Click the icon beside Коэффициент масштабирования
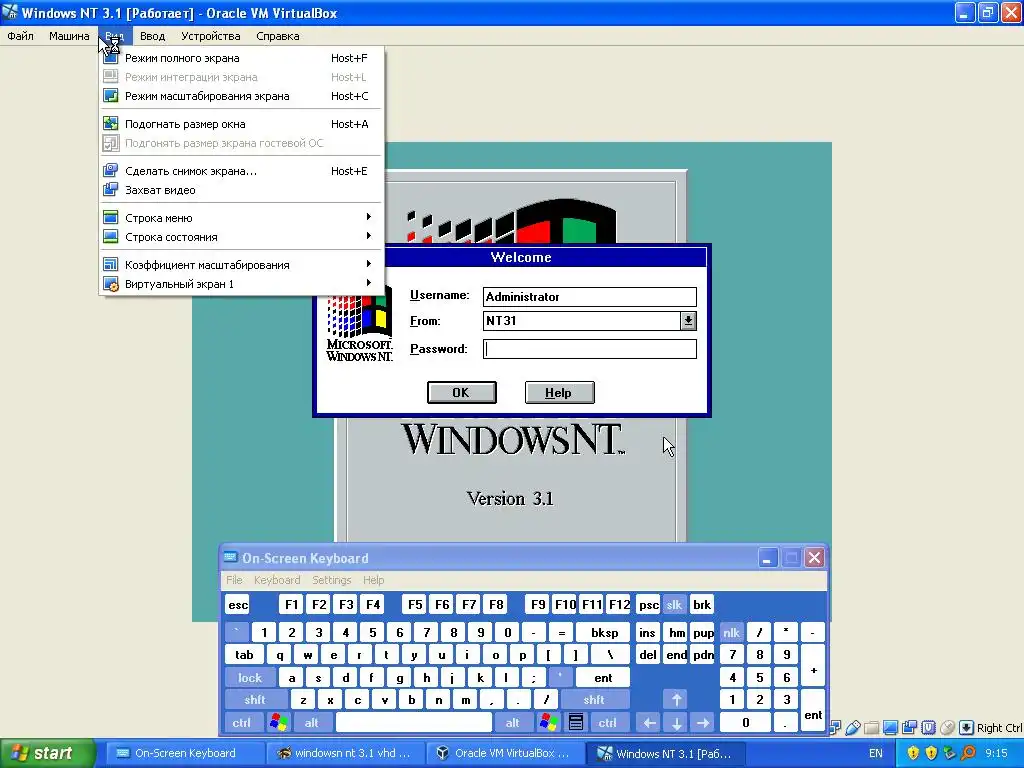The height and width of the screenshot is (768, 1024). pos(110,265)
